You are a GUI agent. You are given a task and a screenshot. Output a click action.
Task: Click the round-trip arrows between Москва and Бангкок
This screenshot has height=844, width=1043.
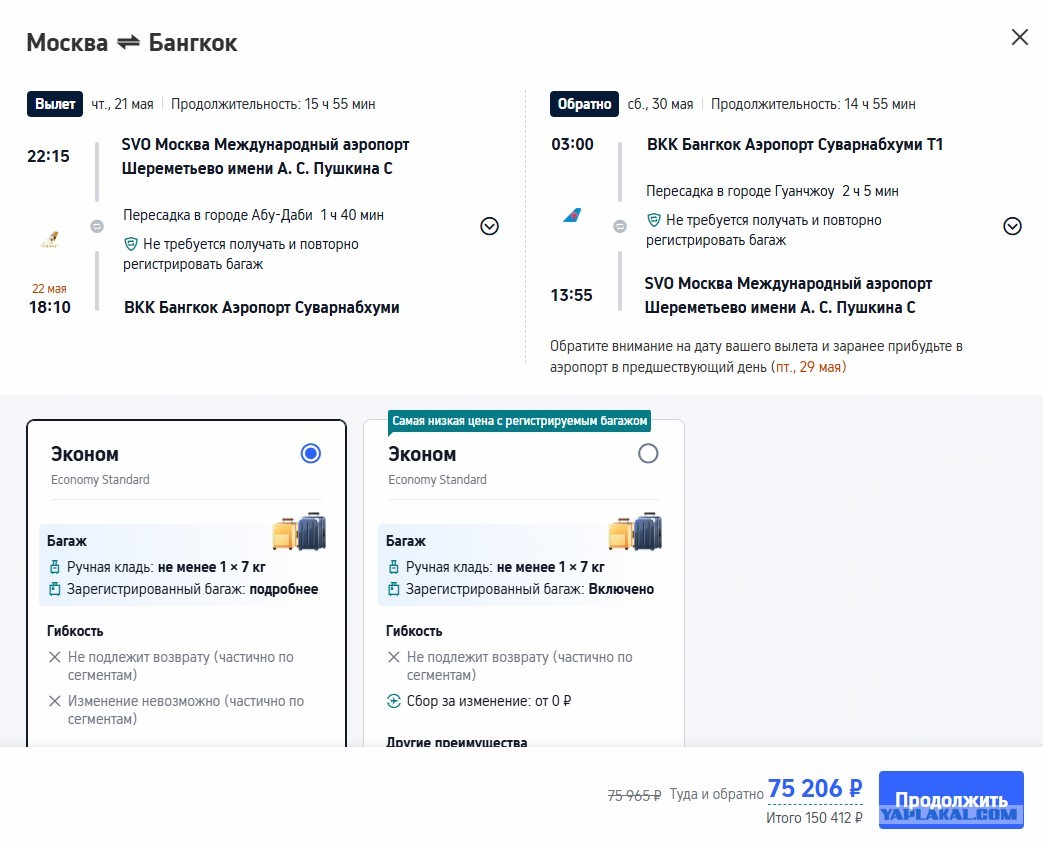128,43
